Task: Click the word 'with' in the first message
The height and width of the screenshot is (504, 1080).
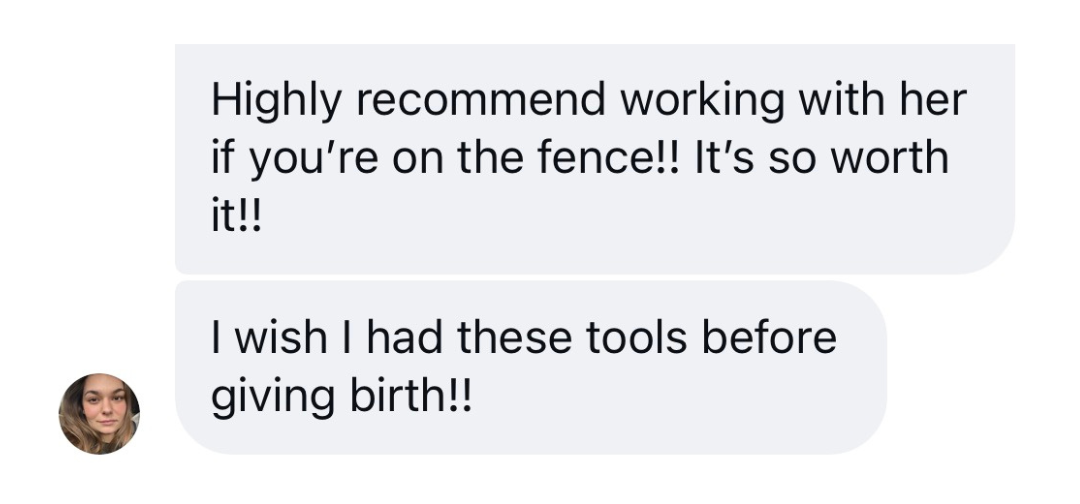Action: [841, 99]
